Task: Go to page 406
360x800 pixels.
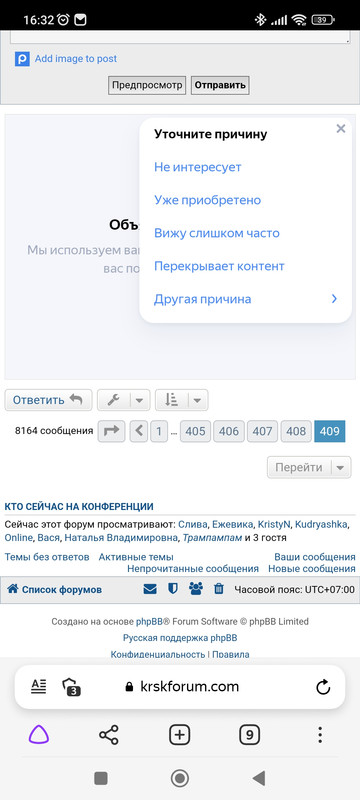Action: point(229,431)
